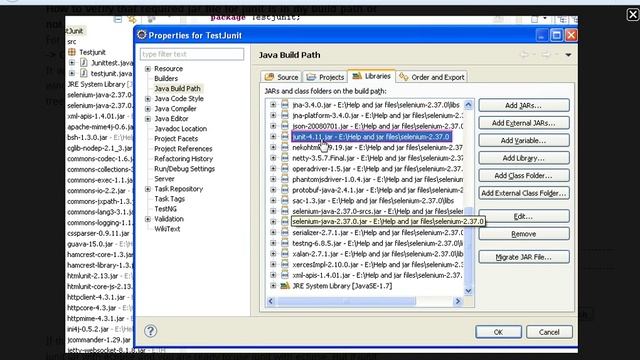The height and width of the screenshot is (360, 640).
Task: Select Refactoring History entry
Action: [183, 159]
